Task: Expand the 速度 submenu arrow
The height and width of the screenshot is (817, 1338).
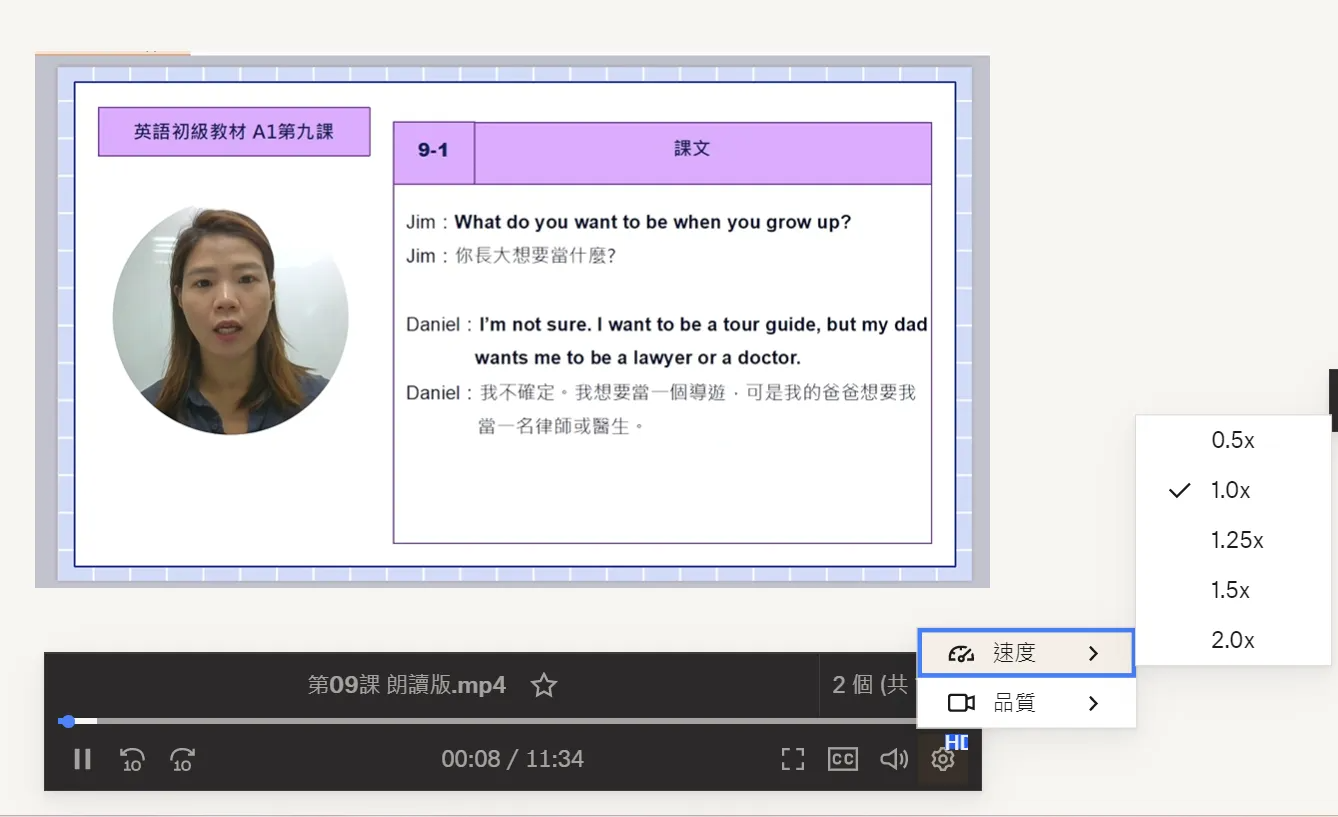Action: point(1093,654)
